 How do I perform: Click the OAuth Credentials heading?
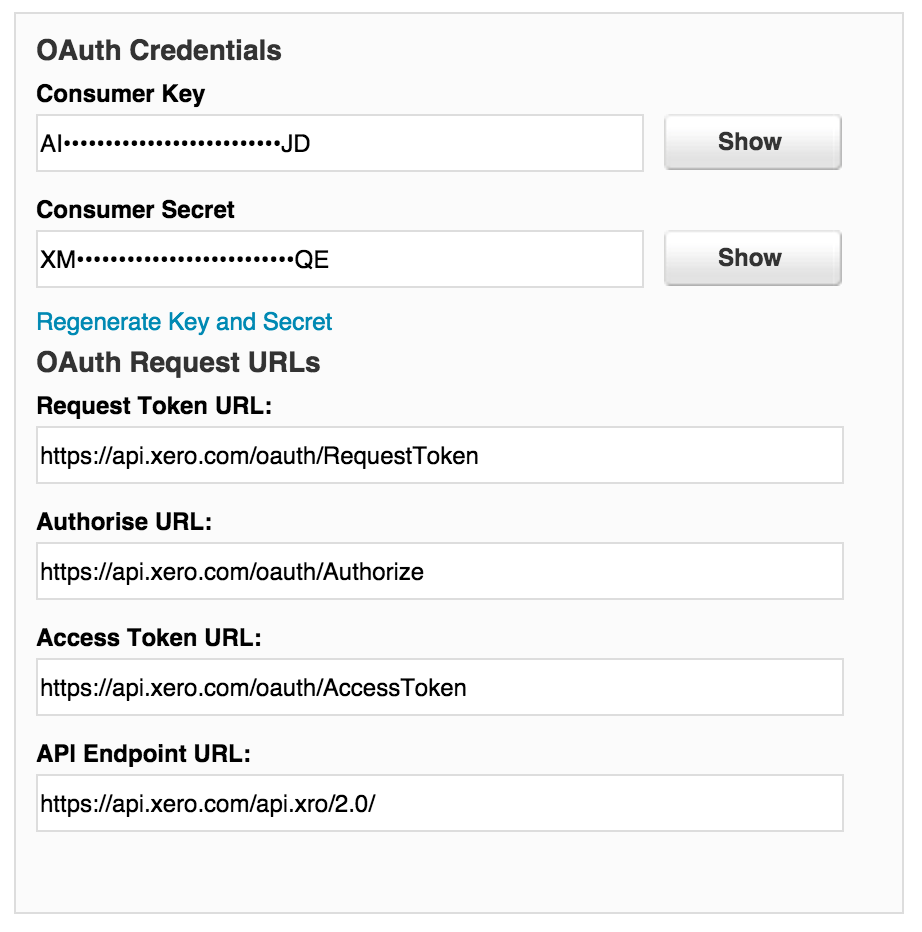[x=159, y=50]
